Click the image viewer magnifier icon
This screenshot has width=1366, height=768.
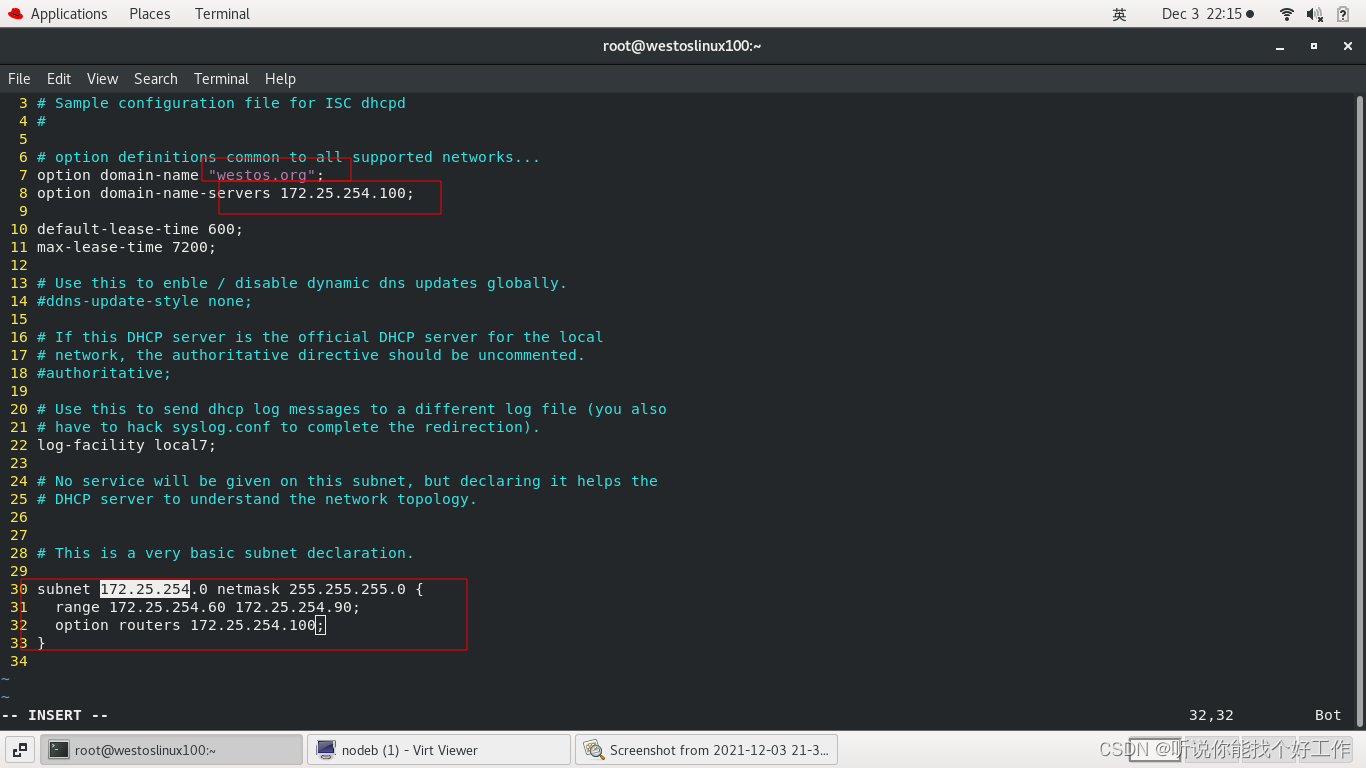[594, 750]
